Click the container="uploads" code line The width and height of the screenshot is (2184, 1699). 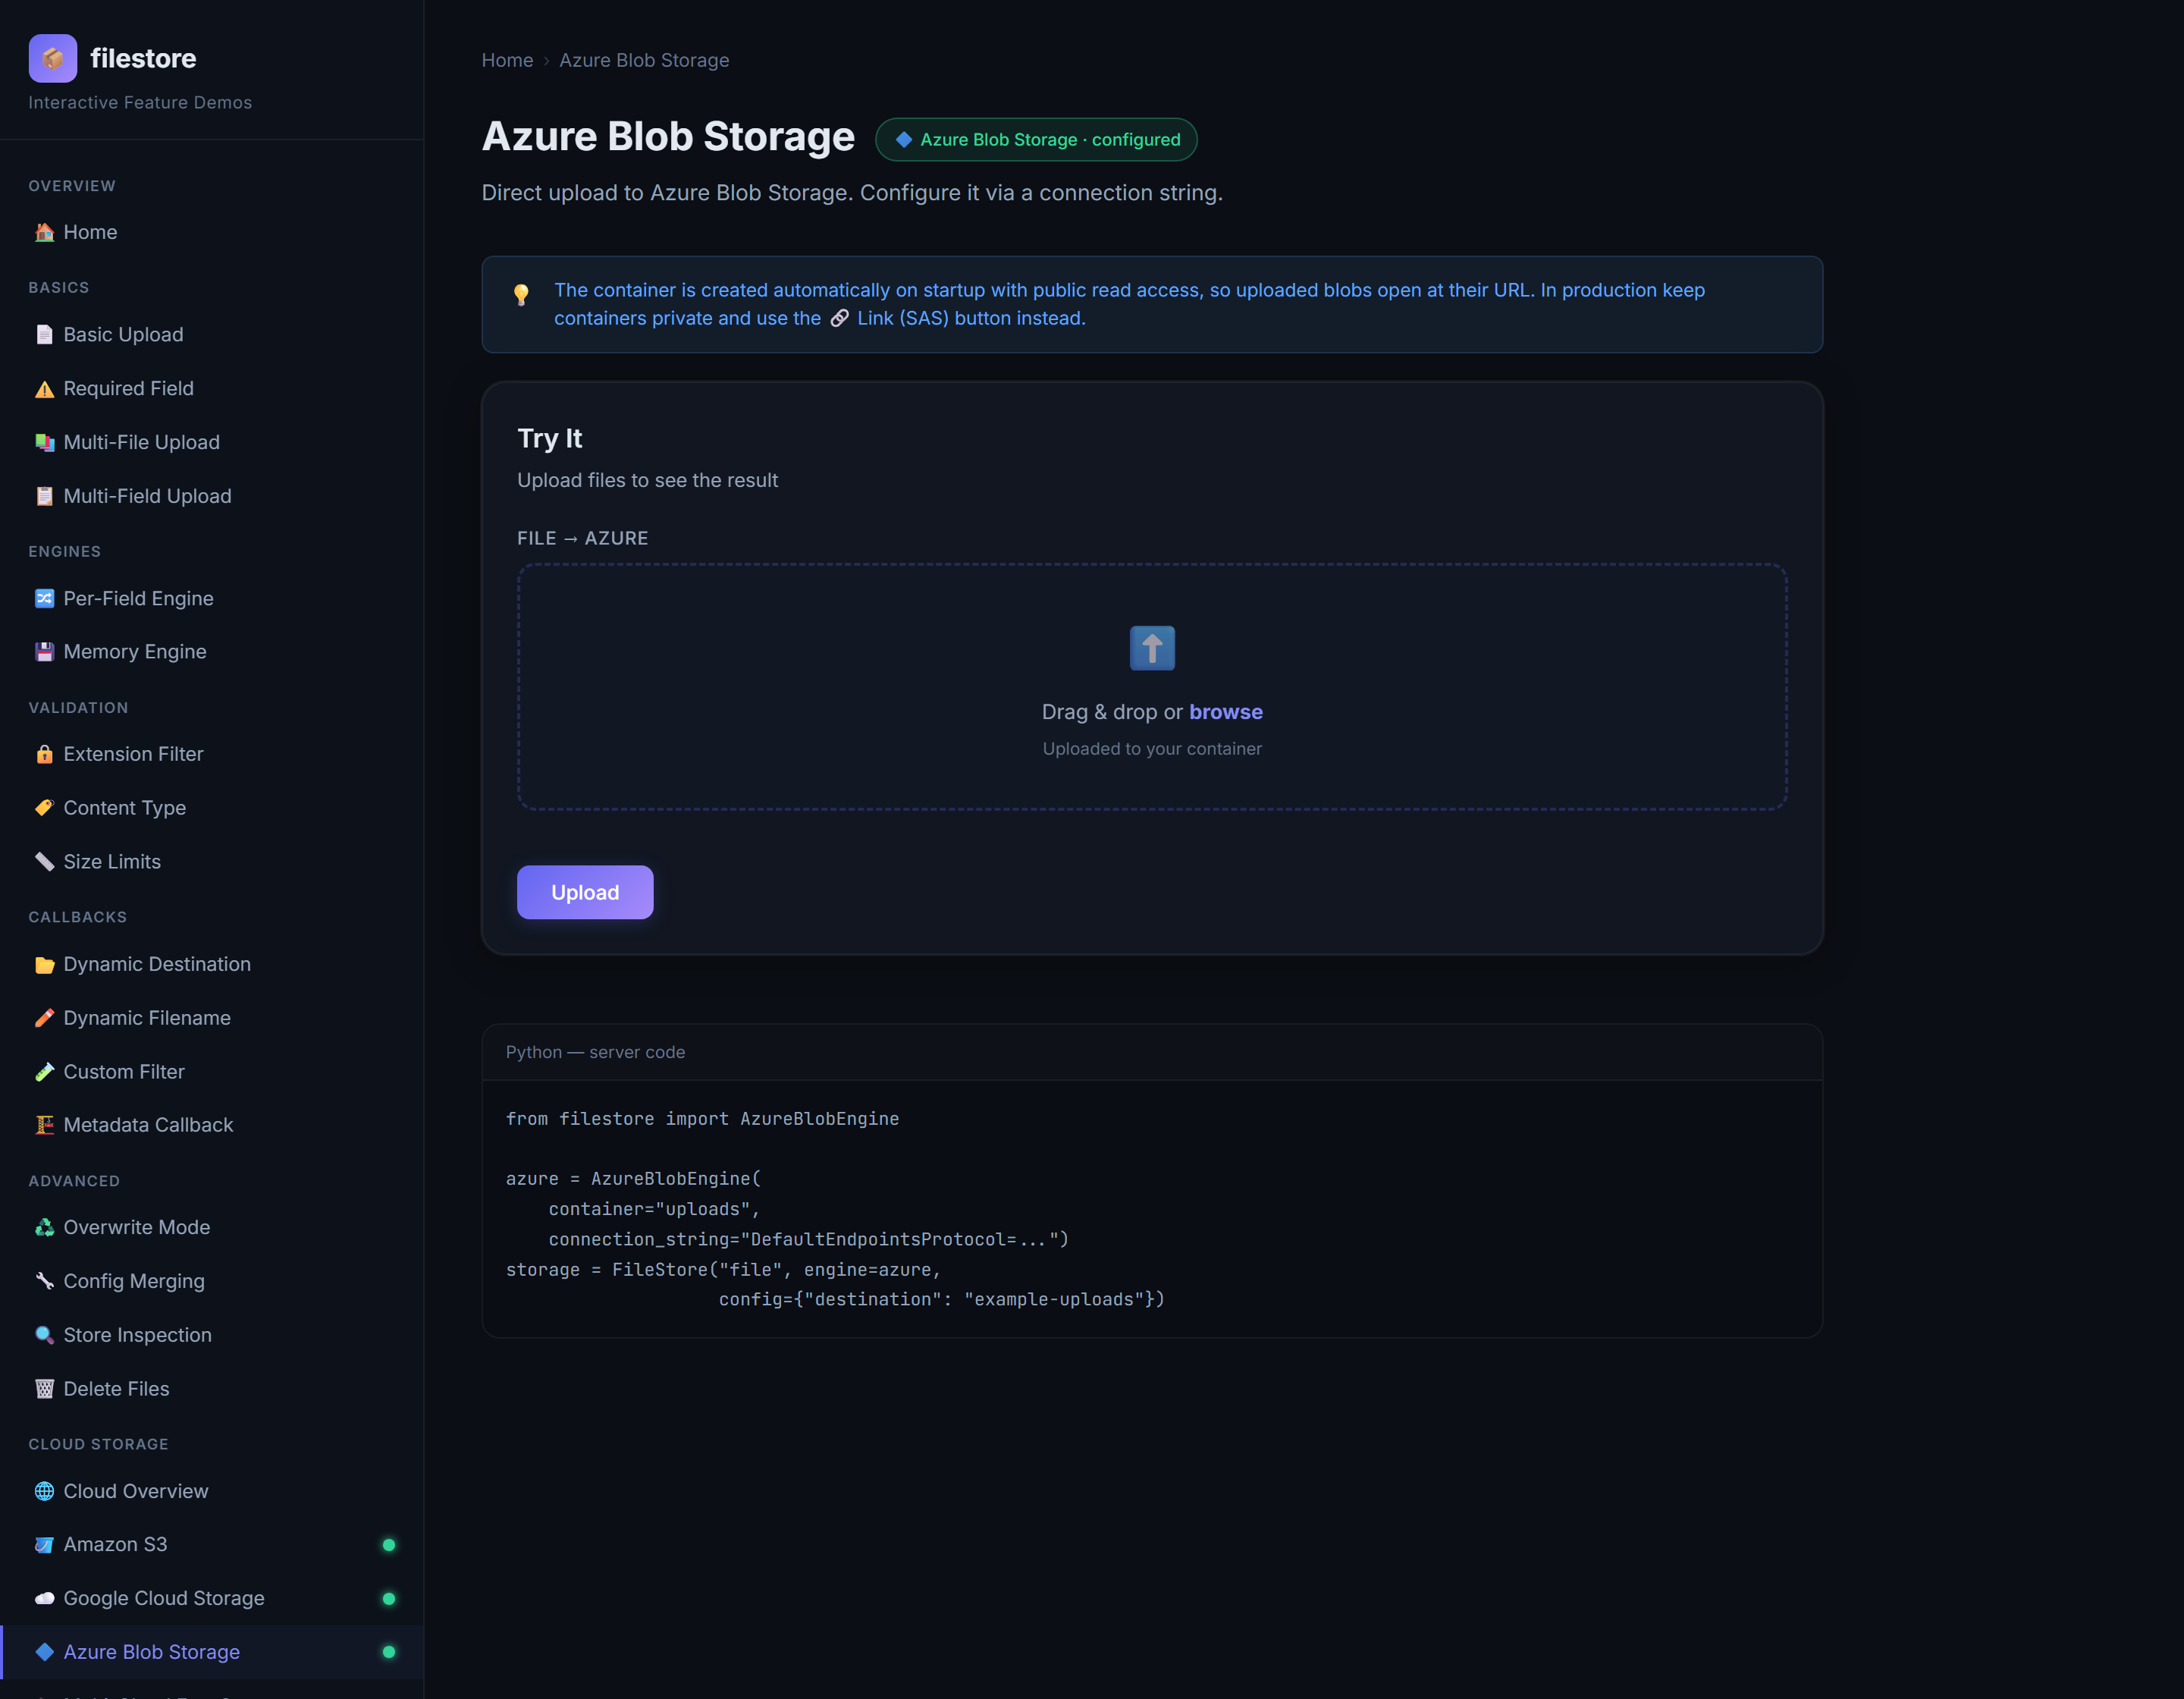click(654, 1209)
